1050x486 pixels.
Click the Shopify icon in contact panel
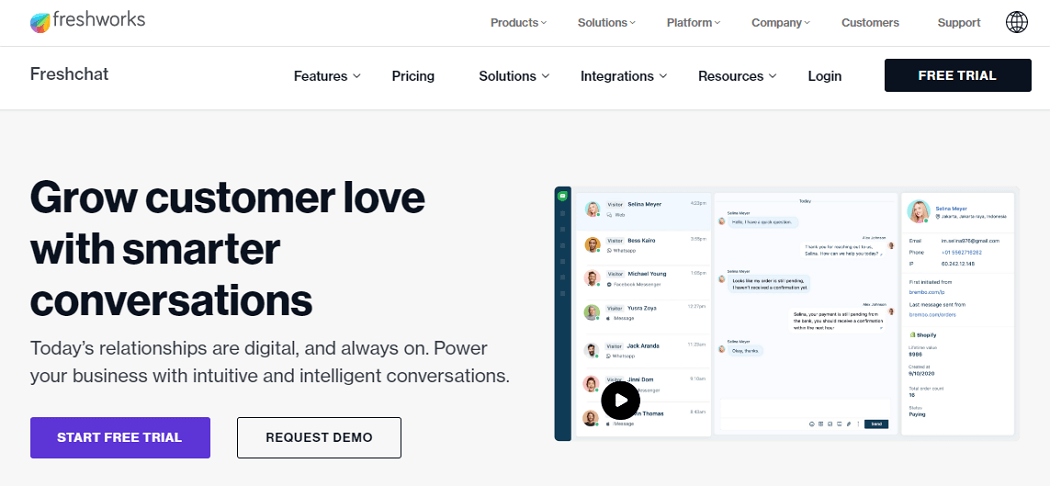pos(913,335)
